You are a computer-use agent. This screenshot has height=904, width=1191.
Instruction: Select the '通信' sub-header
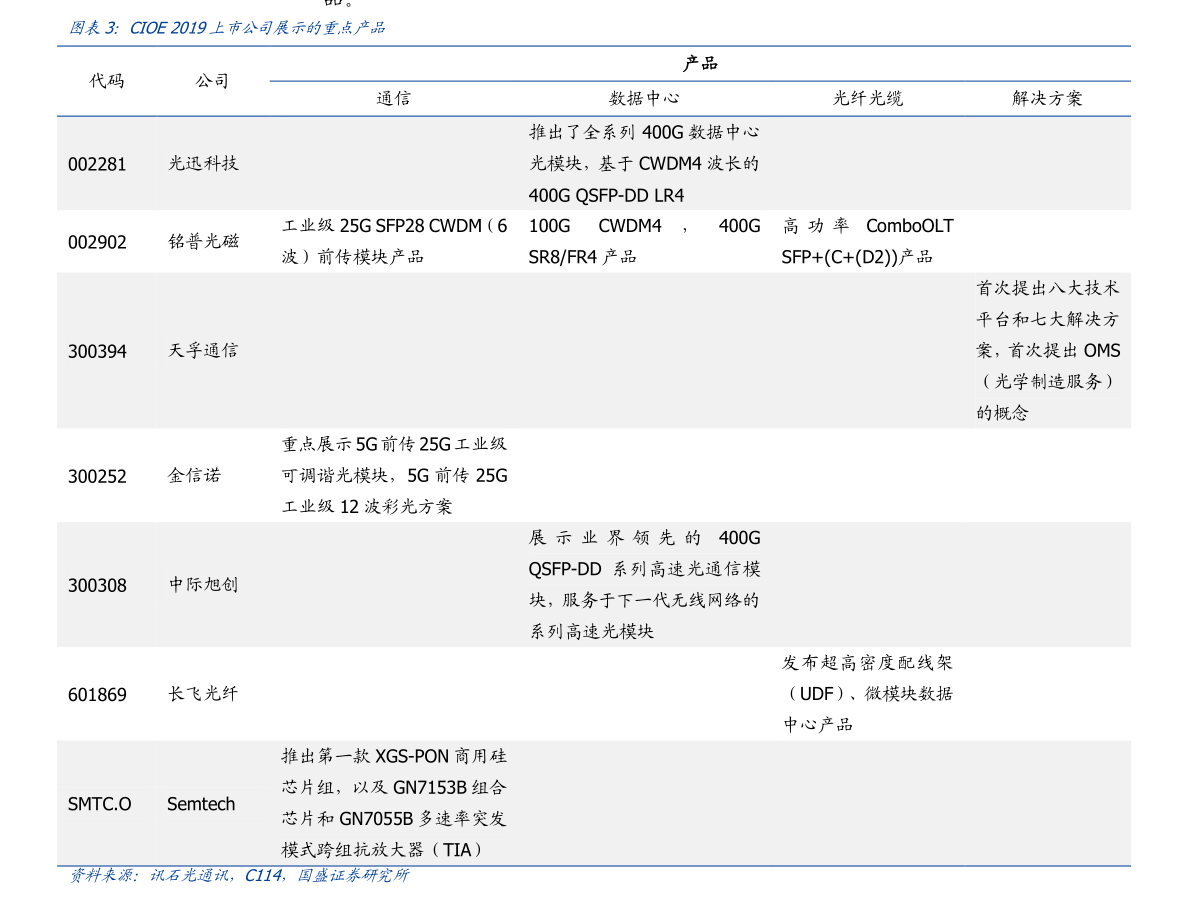tap(393, 98)
